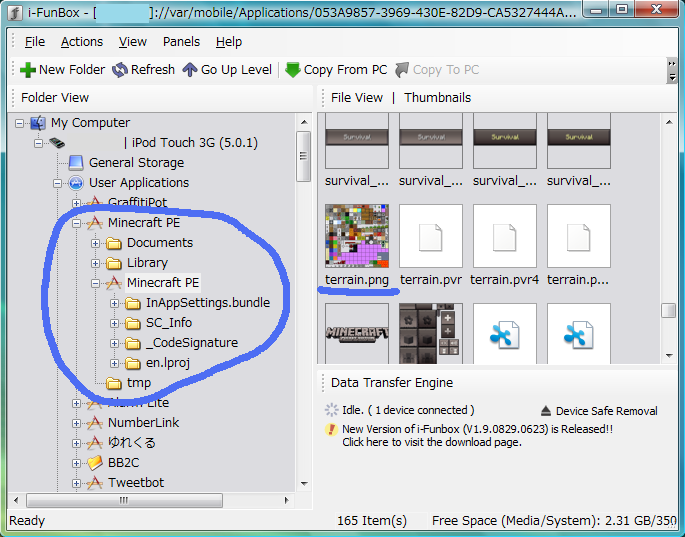The height and width of the screenshot is (537, 685).
Task: Click the folder tree horizontal scrollbar thumb
Action: tap(124, 500)
